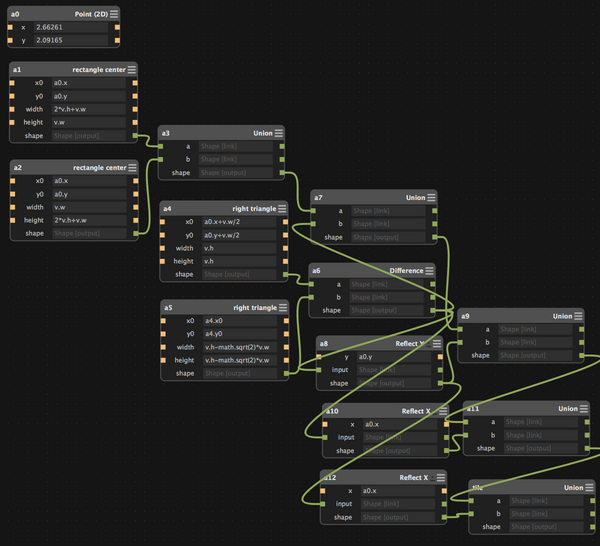Edit a5 x0 field a4.x0
Viewport: 600px width, 546px height.
(240, 321)
